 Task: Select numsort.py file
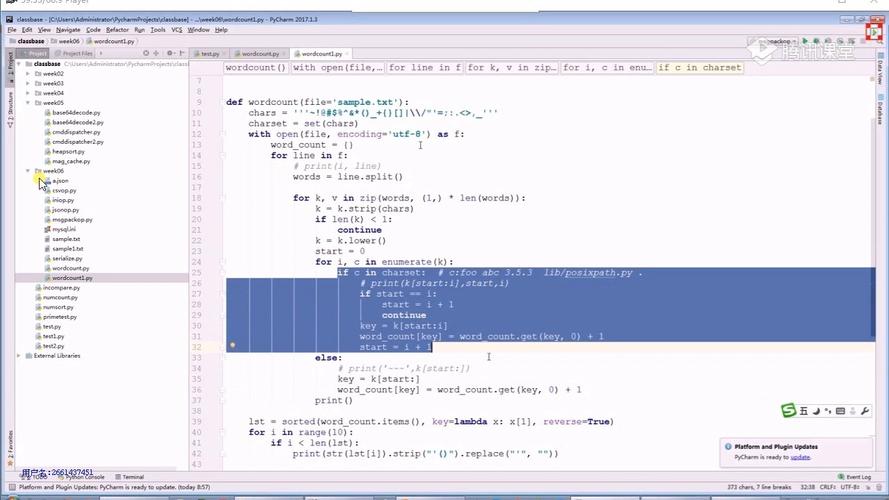(x=57, y=307)
